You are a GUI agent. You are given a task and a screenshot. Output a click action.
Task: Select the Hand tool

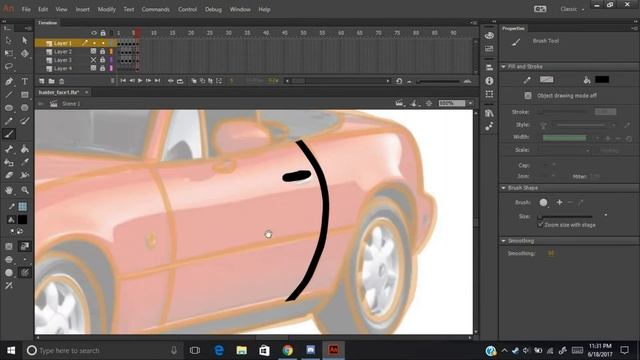point(9,190)
